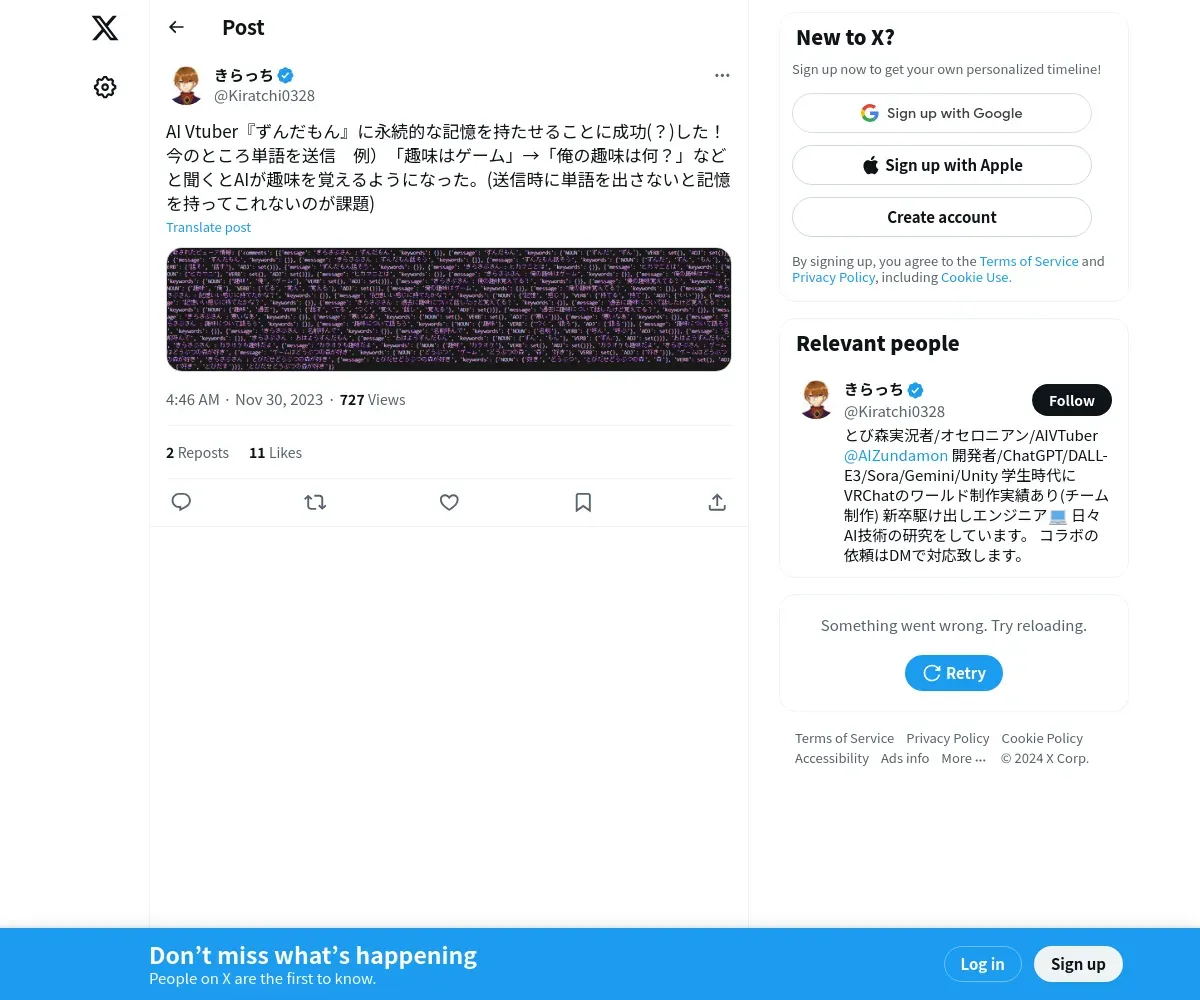This screenshot has width=1200, height=1000.
Task: Follow きらっち in Relevant people
Action: [1072, 400]
